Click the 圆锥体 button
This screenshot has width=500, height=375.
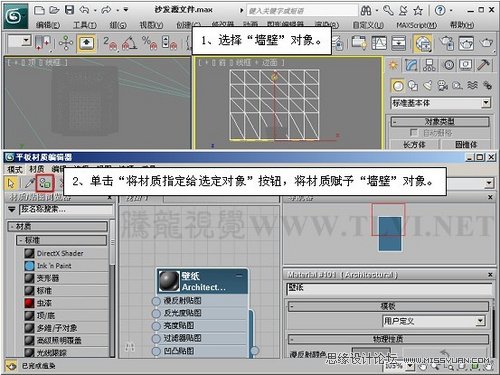(x=466, y=145)
